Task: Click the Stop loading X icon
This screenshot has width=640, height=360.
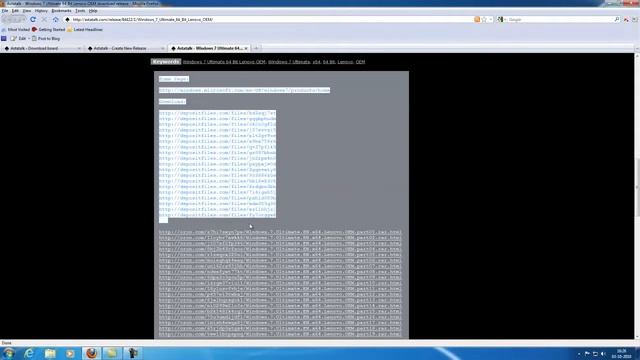Action: pos(44,19)
